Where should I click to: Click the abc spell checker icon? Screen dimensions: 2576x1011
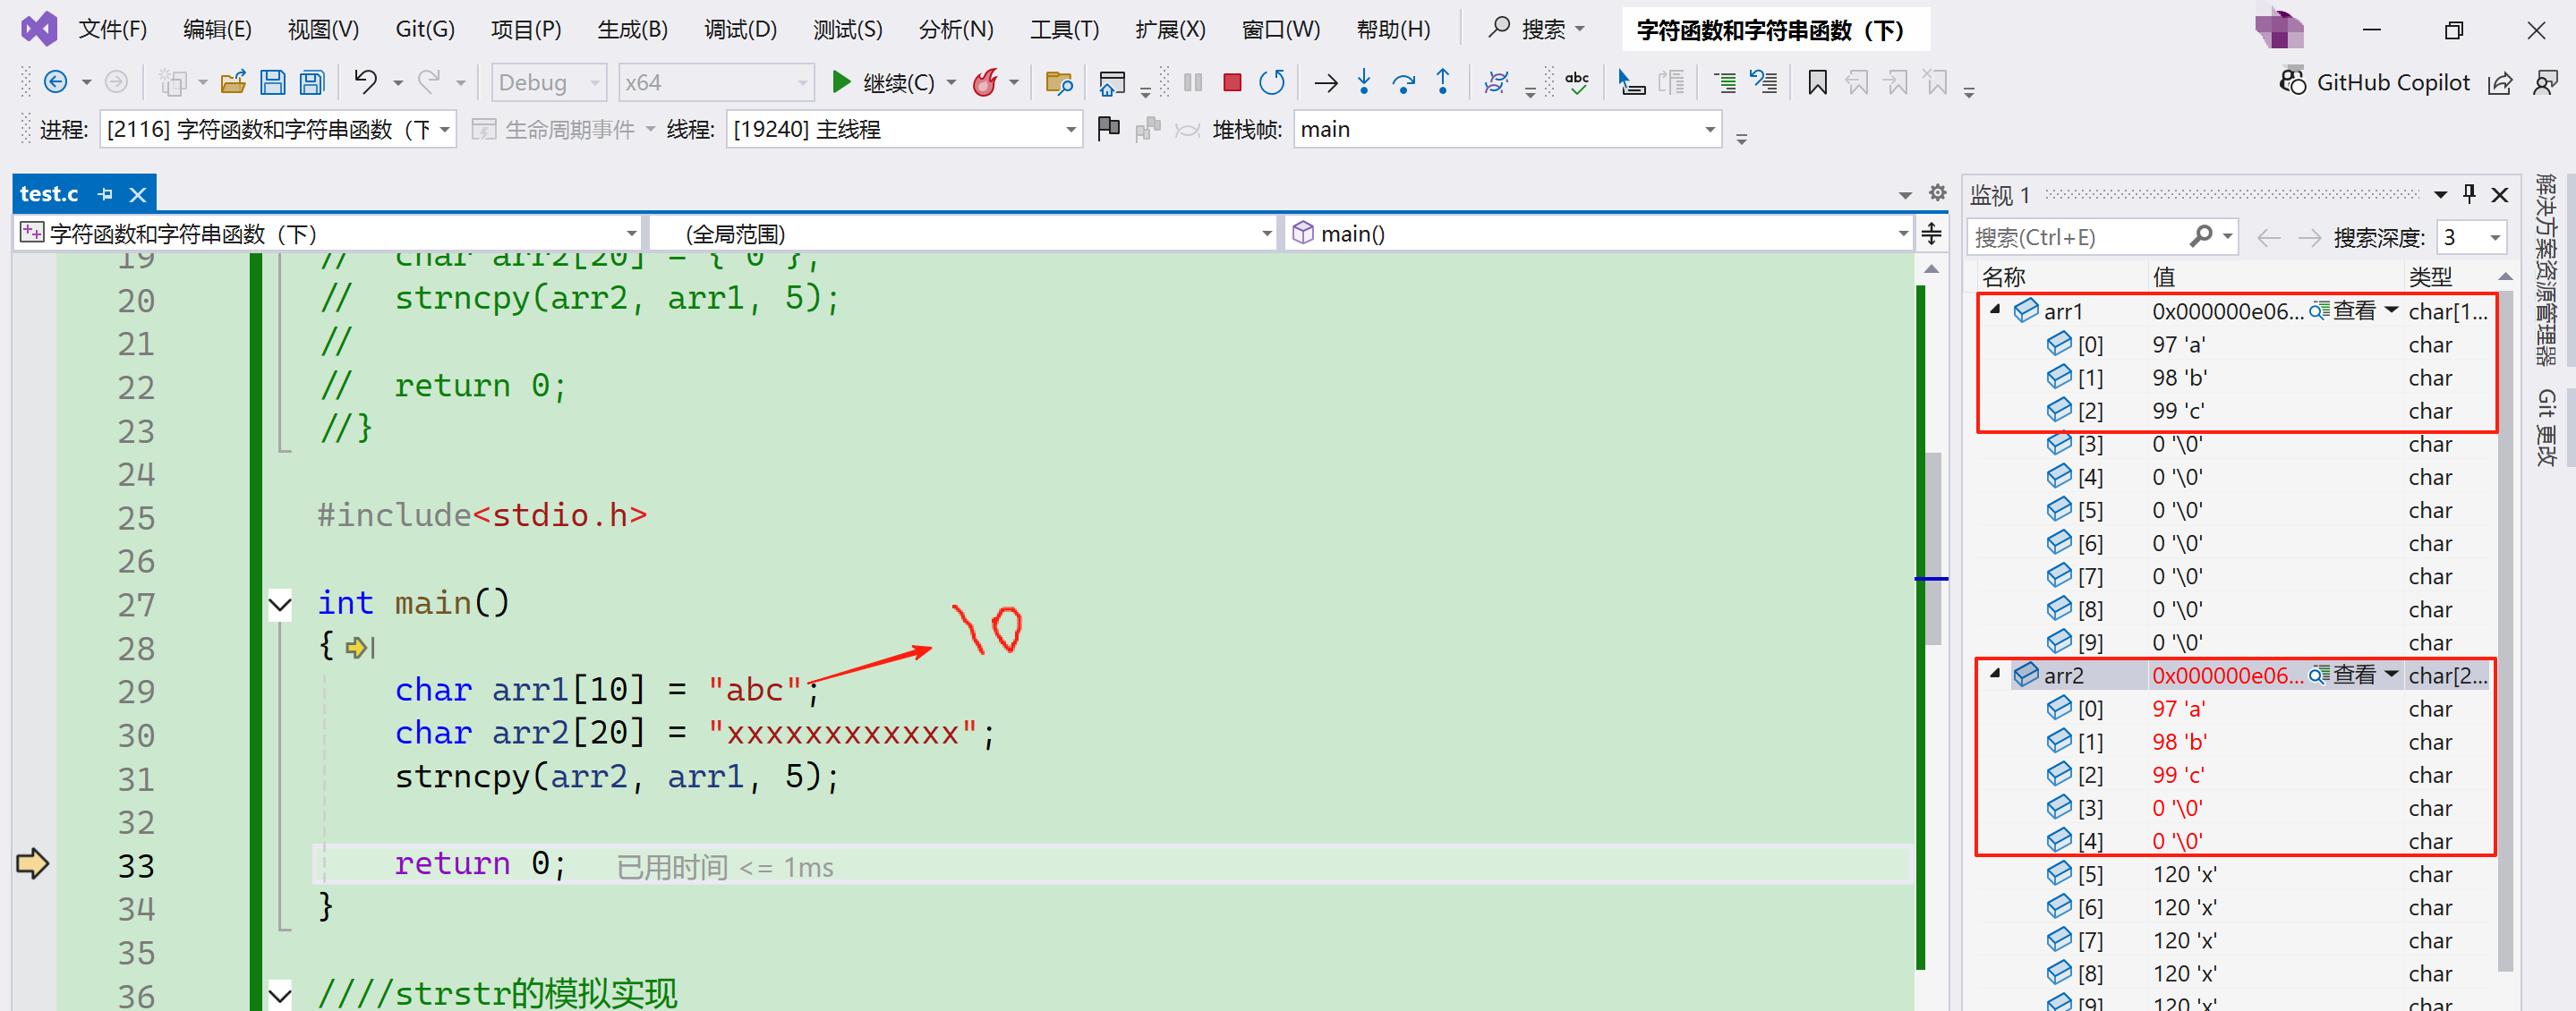1577,82
